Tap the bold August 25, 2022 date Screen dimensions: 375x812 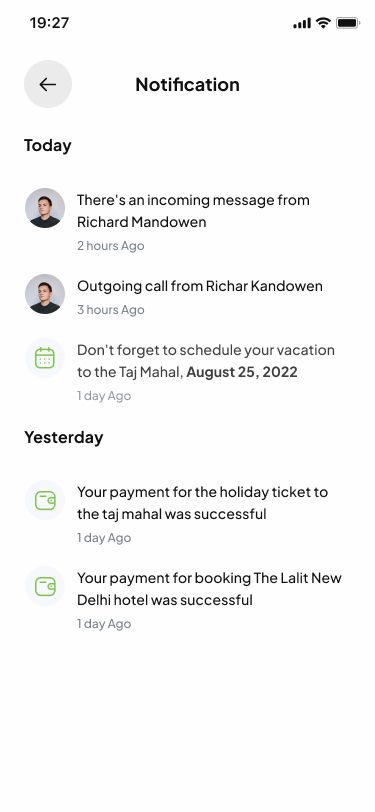242,372
